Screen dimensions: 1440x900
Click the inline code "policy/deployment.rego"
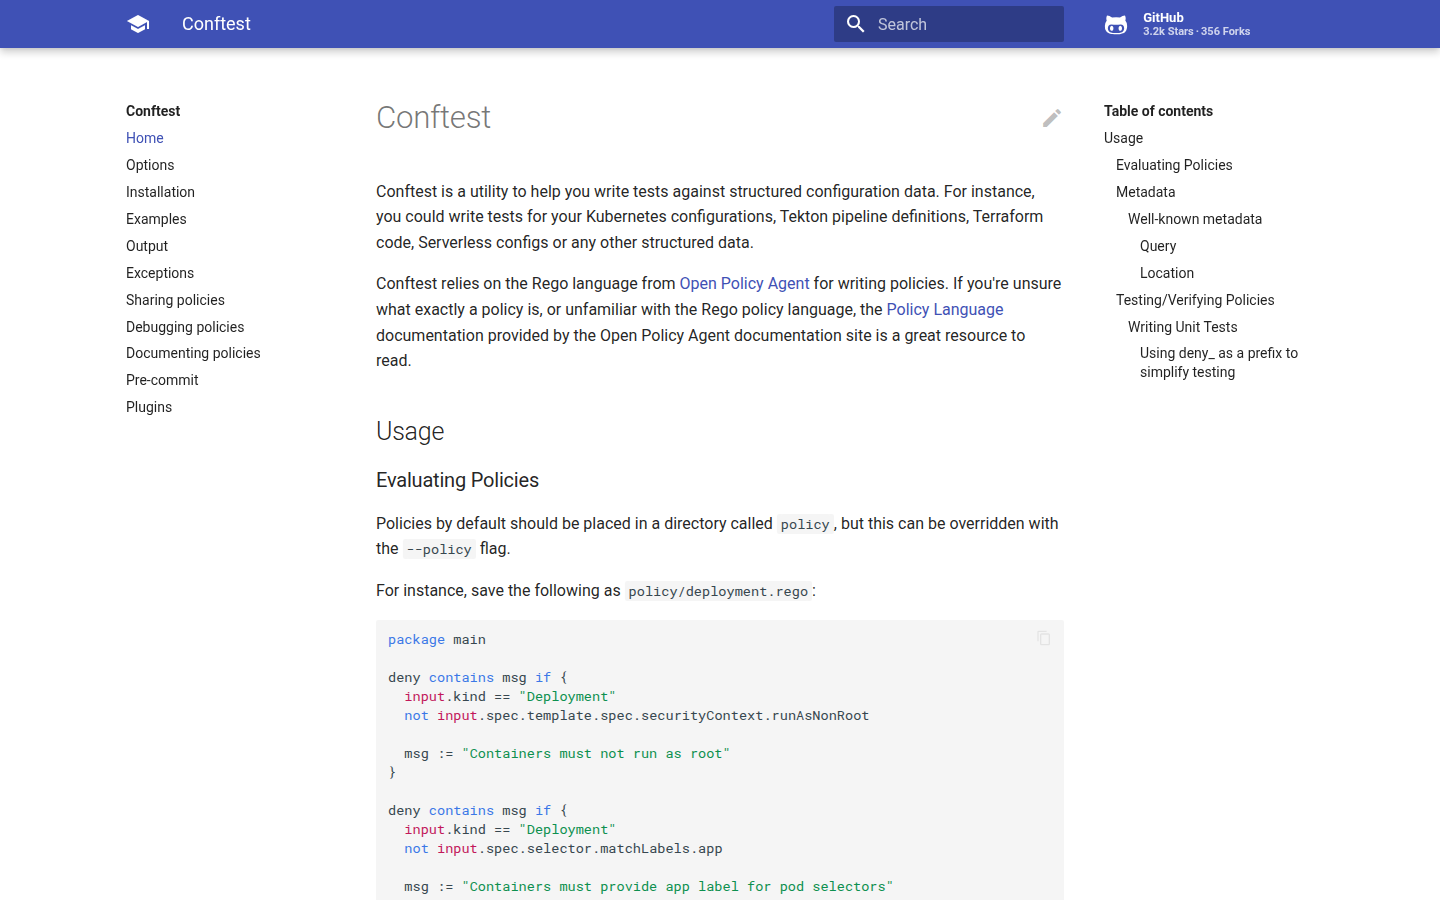718,591
